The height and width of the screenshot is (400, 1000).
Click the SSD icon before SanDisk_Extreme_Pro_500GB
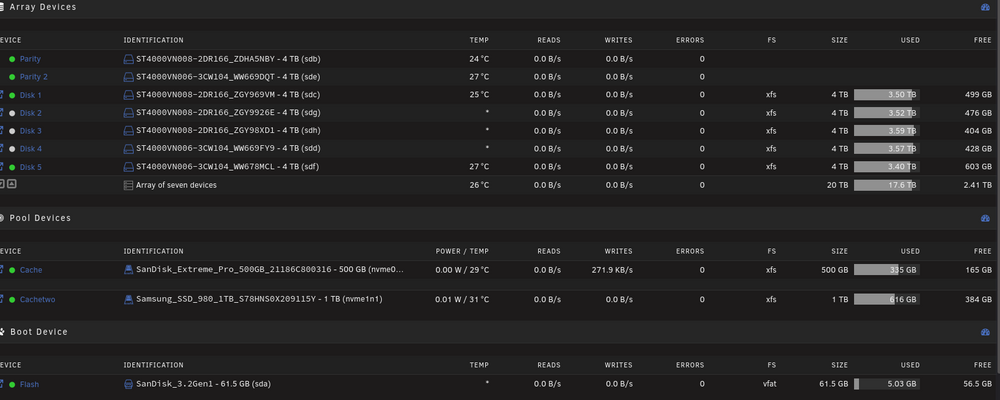[x=128, y=270]
